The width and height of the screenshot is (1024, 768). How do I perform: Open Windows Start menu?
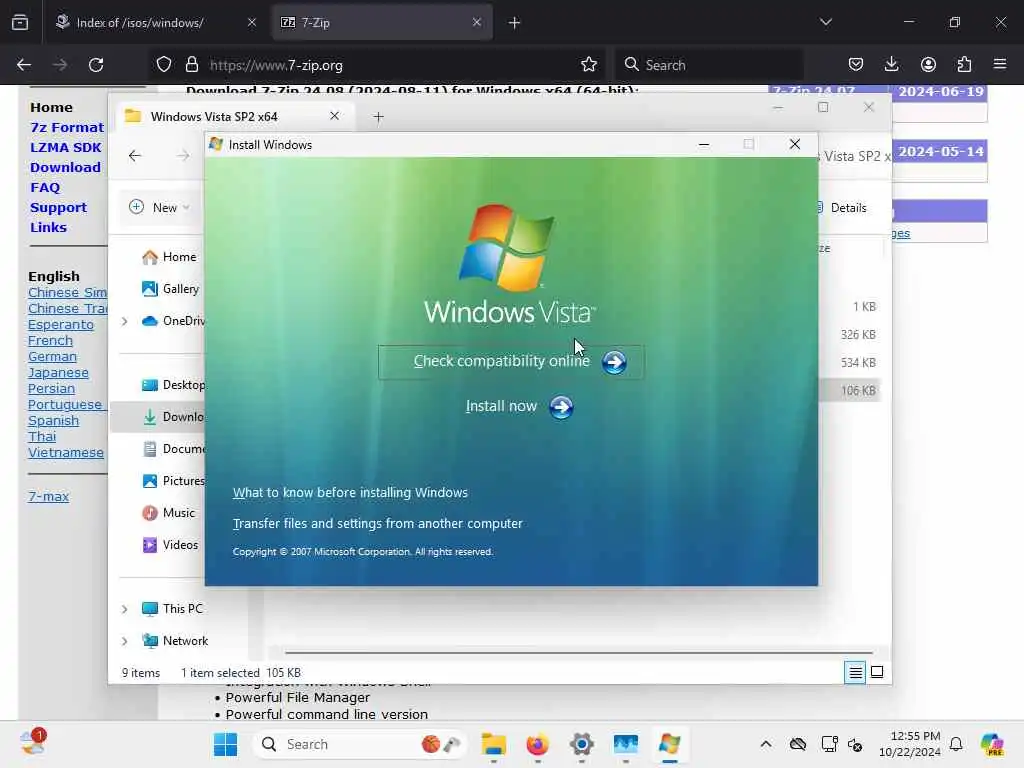pyautogui.click(x=226, y=744)
